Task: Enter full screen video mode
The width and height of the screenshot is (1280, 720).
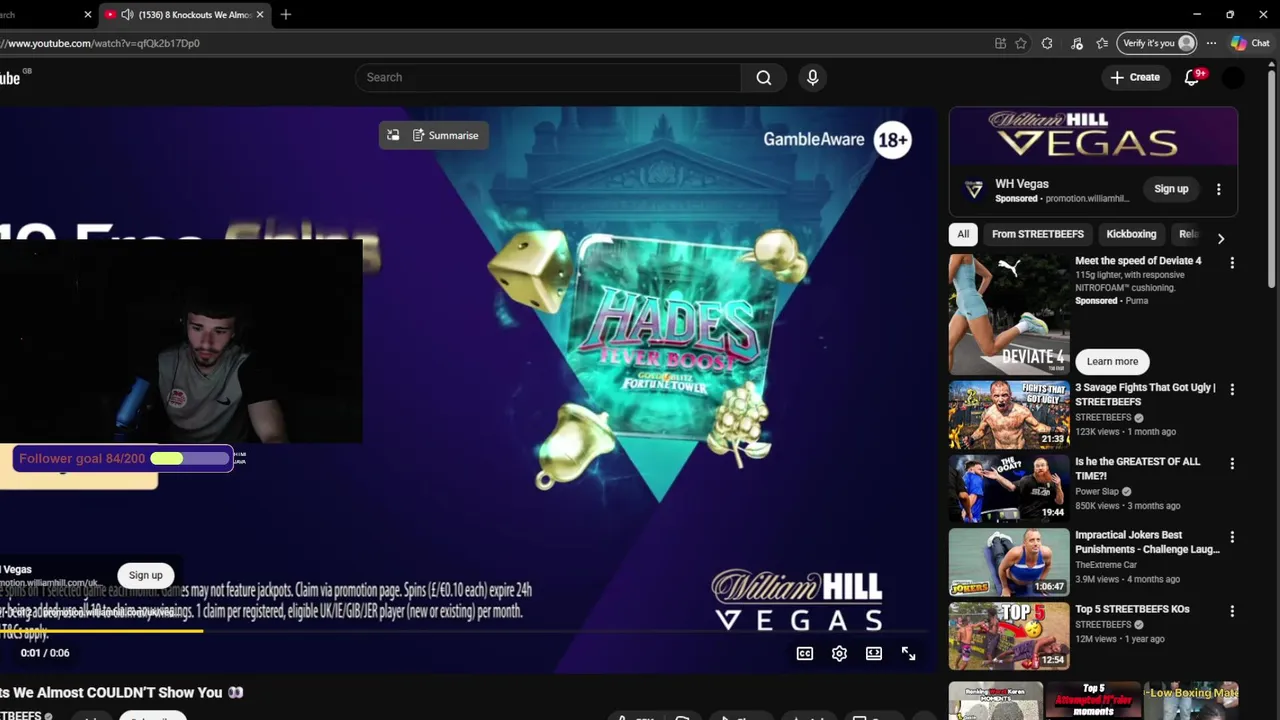Action: tap(908, 653)
